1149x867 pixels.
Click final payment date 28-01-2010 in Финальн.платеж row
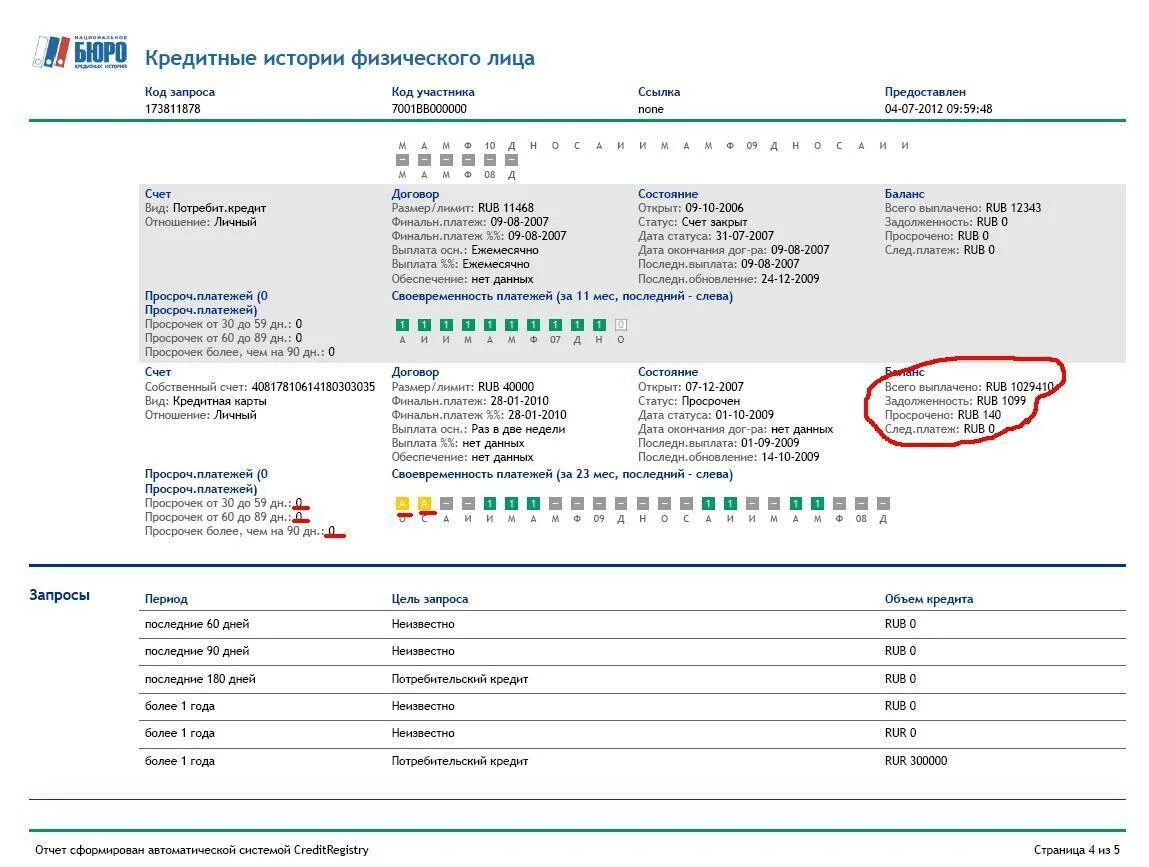[520, 401]
